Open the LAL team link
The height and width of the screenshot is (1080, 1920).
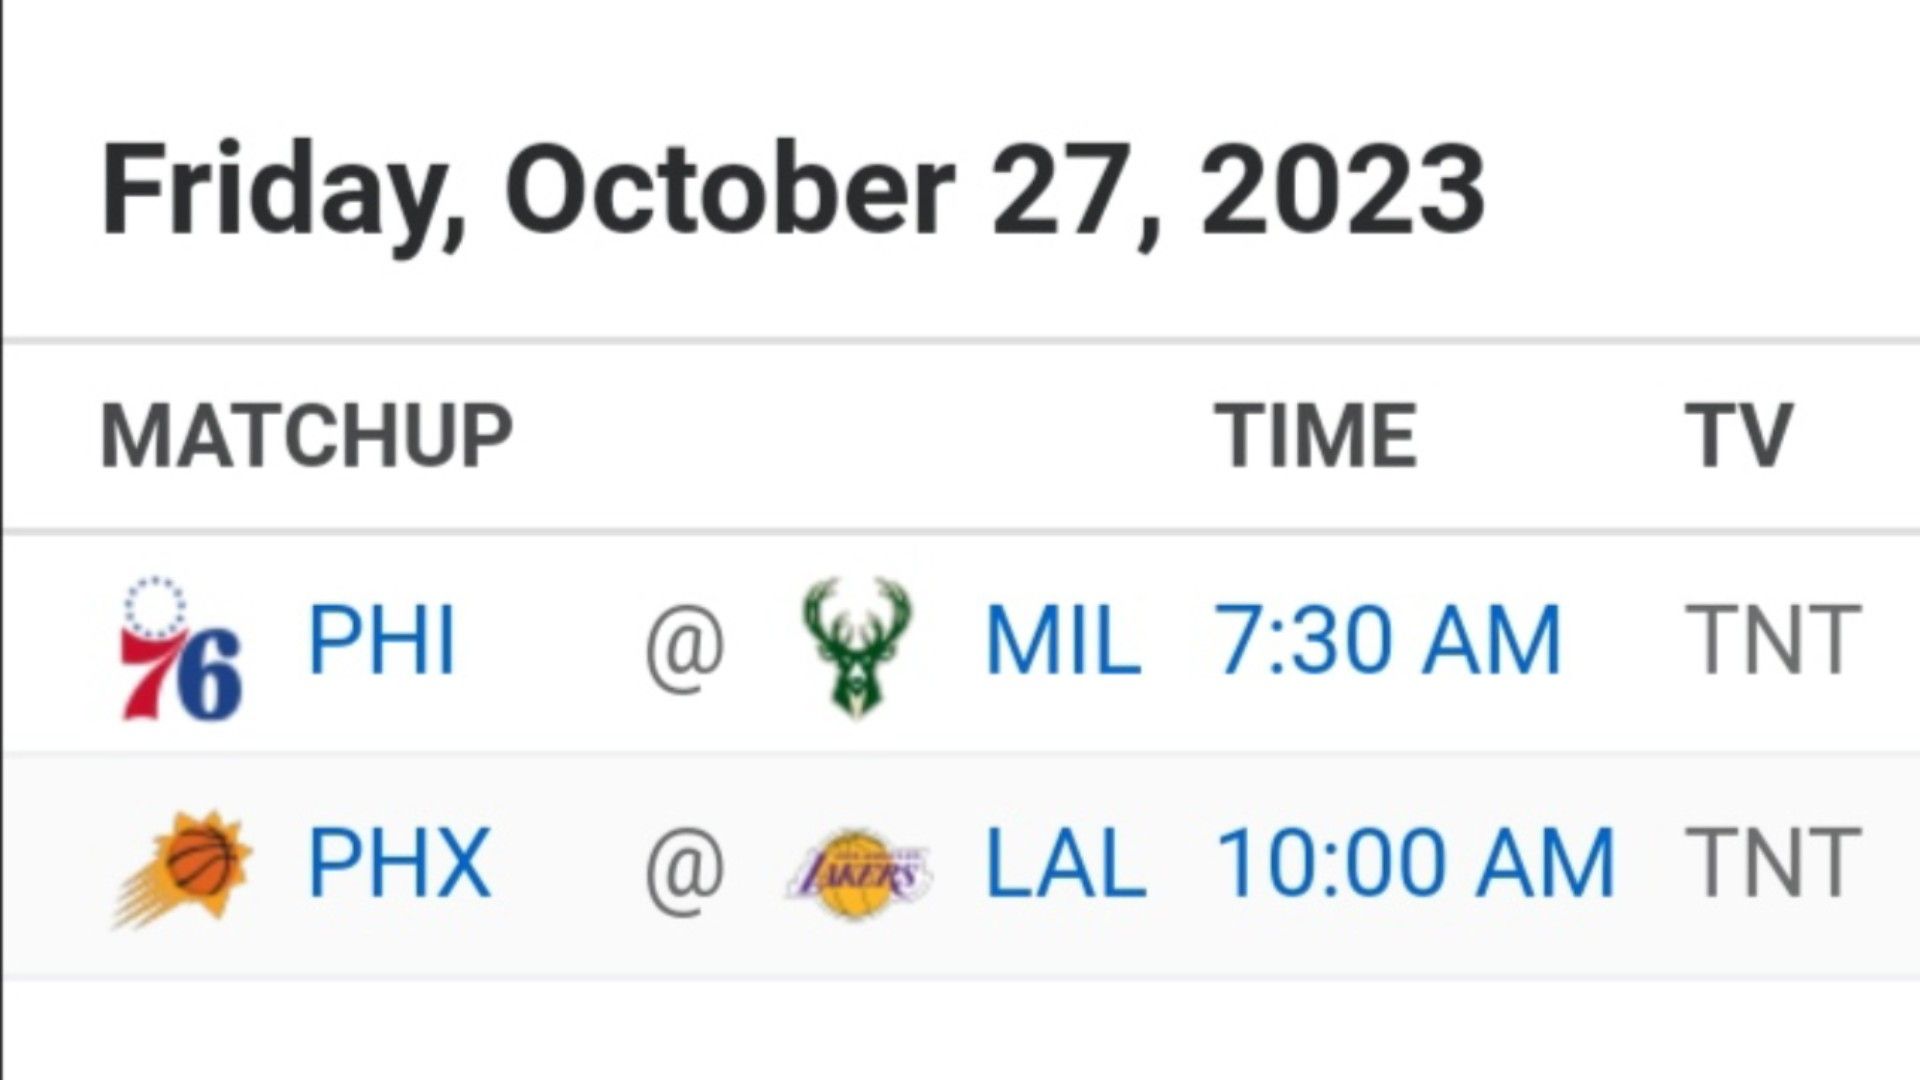(x=1065, y=862)
